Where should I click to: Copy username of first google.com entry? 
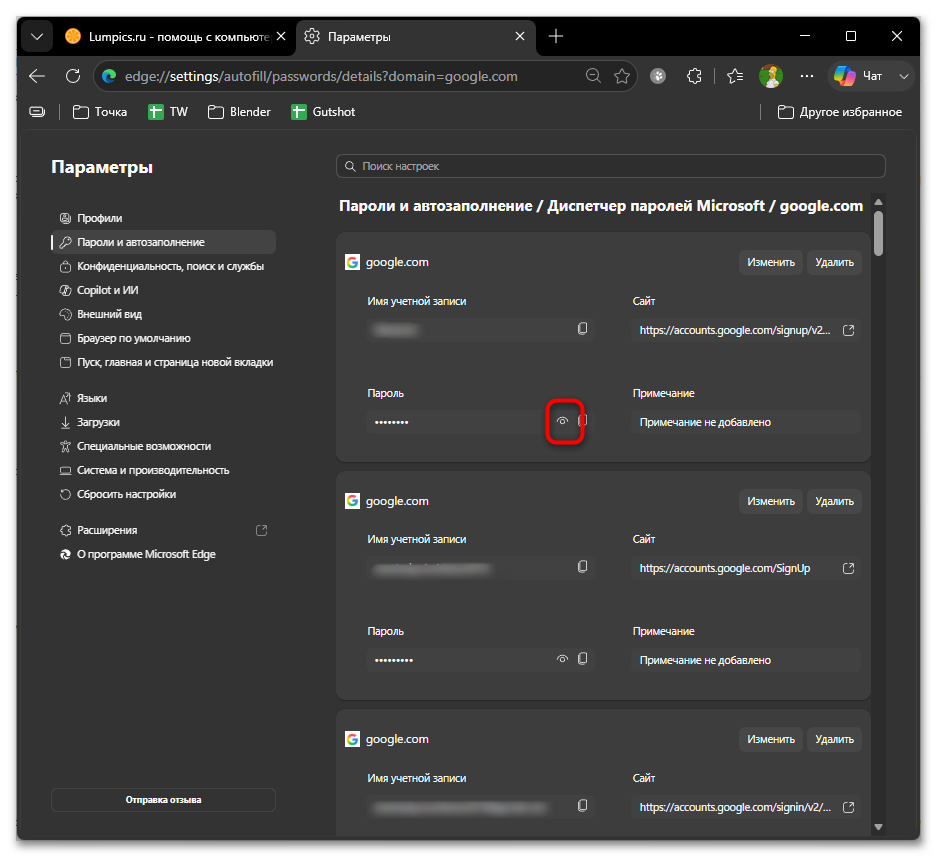(x=583, y=329)
